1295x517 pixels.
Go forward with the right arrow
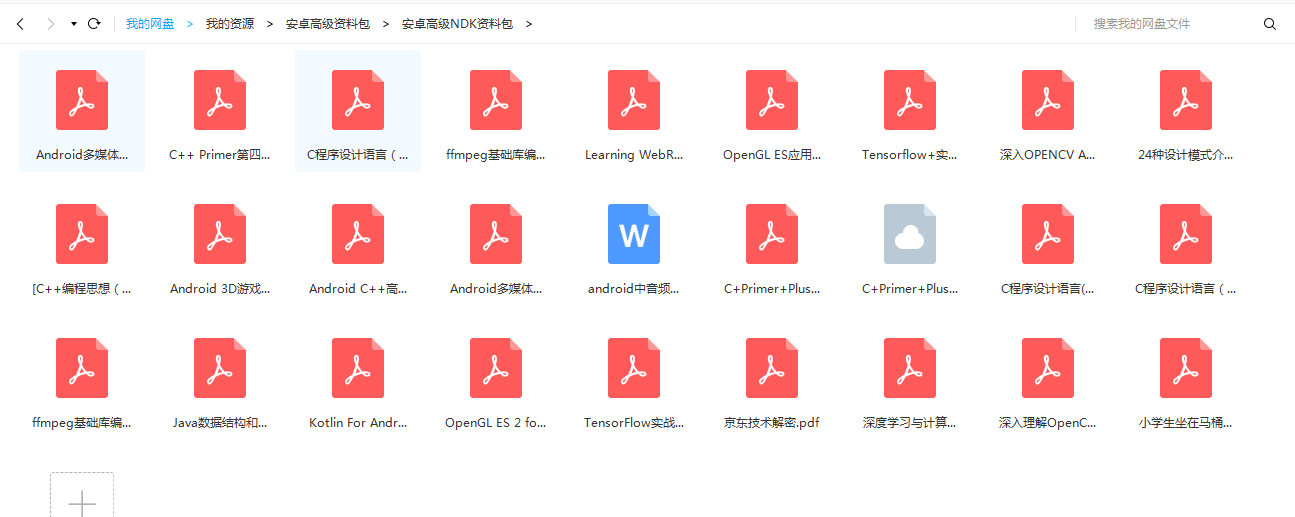pos(50,24)
